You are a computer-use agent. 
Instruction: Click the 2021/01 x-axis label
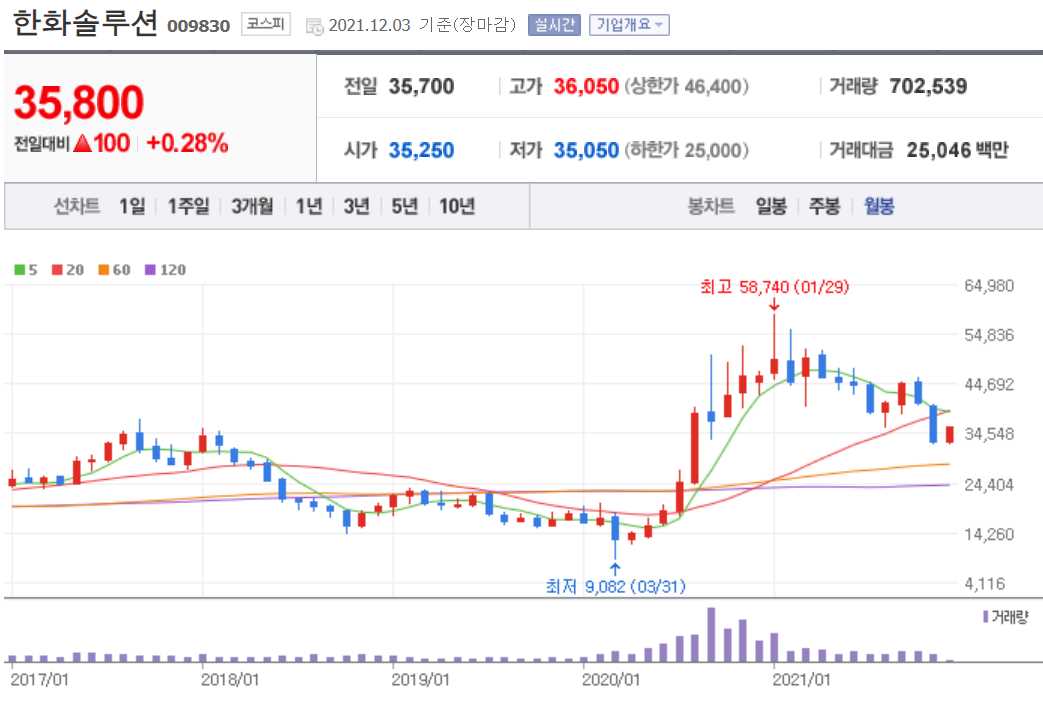[802, 679]
